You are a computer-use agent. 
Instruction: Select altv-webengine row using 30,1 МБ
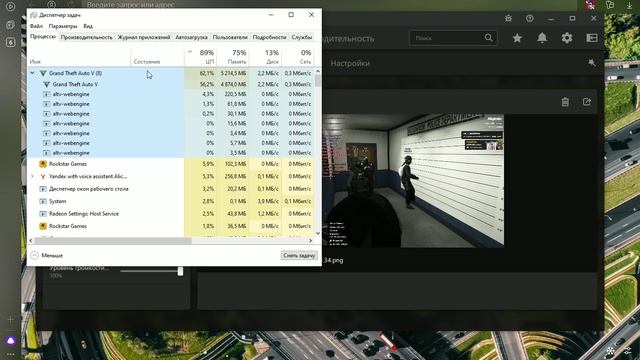171,114
